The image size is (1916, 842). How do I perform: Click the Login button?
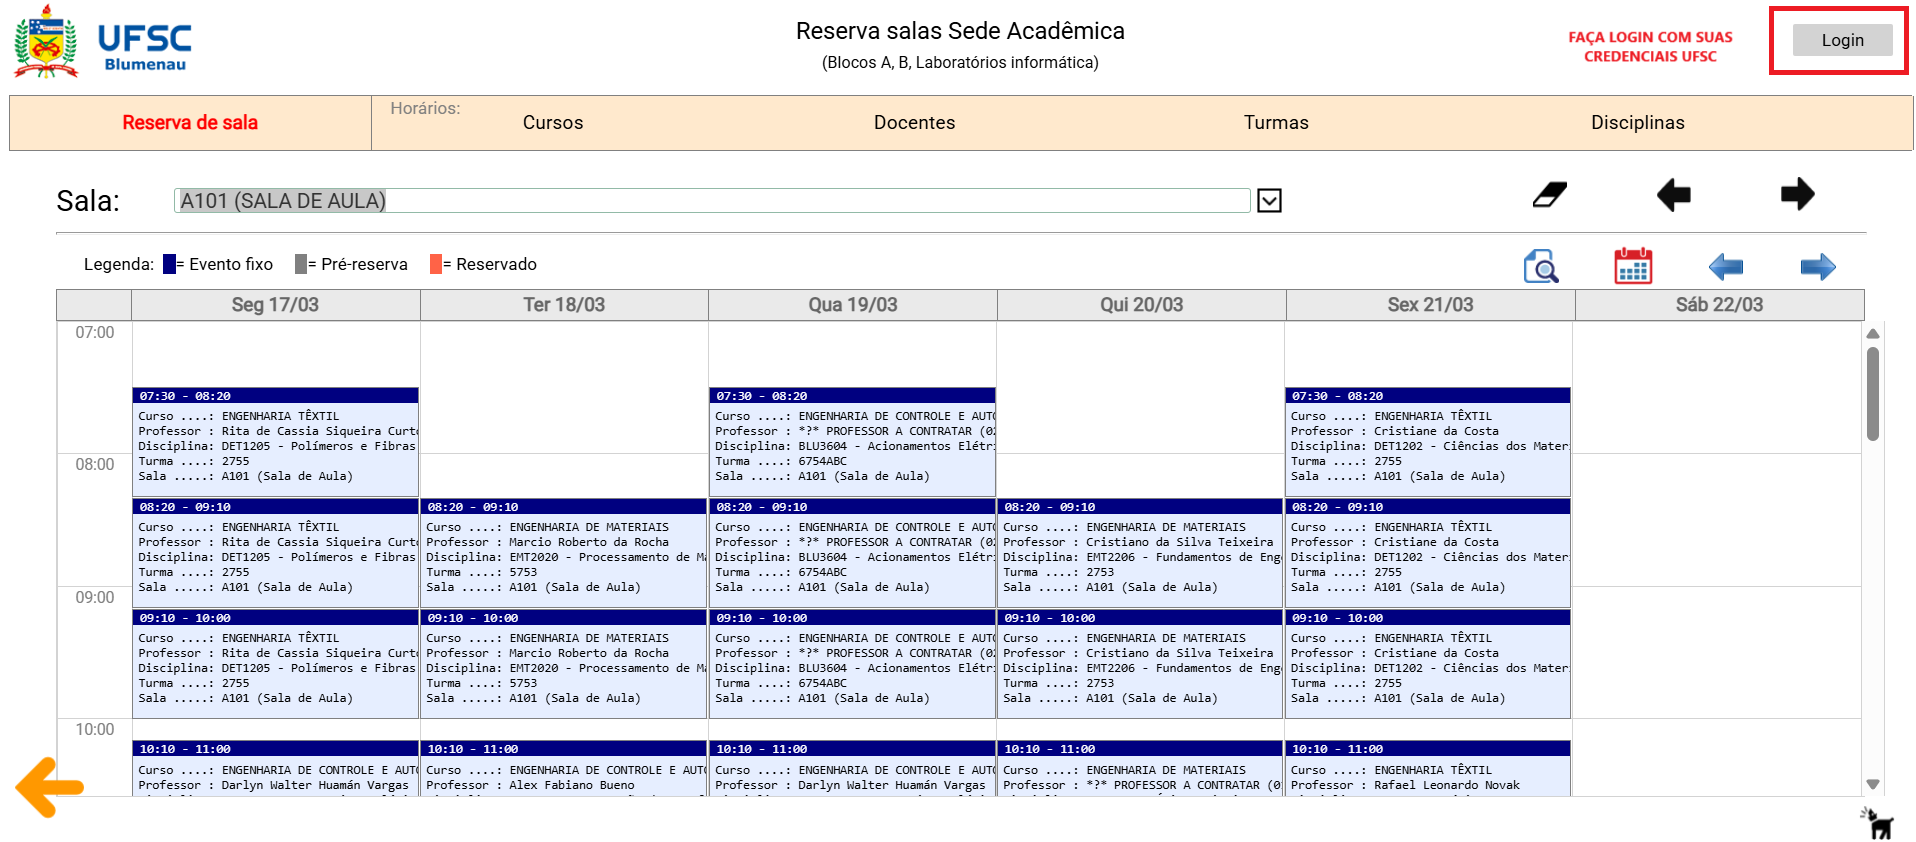tap(1842, 40)
